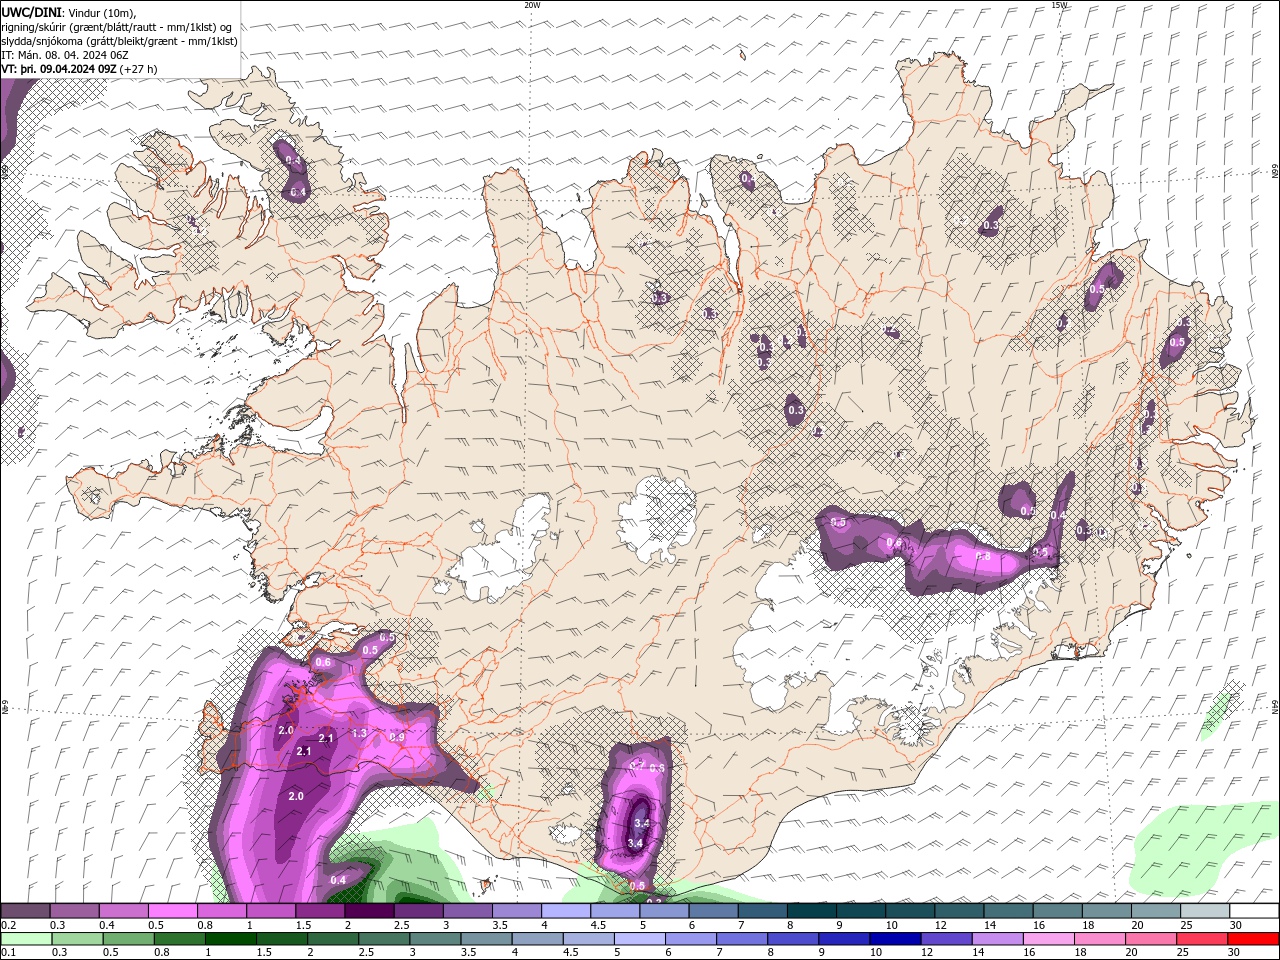
Task: Pick the bright magenta swatch at 0.5 in upper legend
Action: point(172,911)
